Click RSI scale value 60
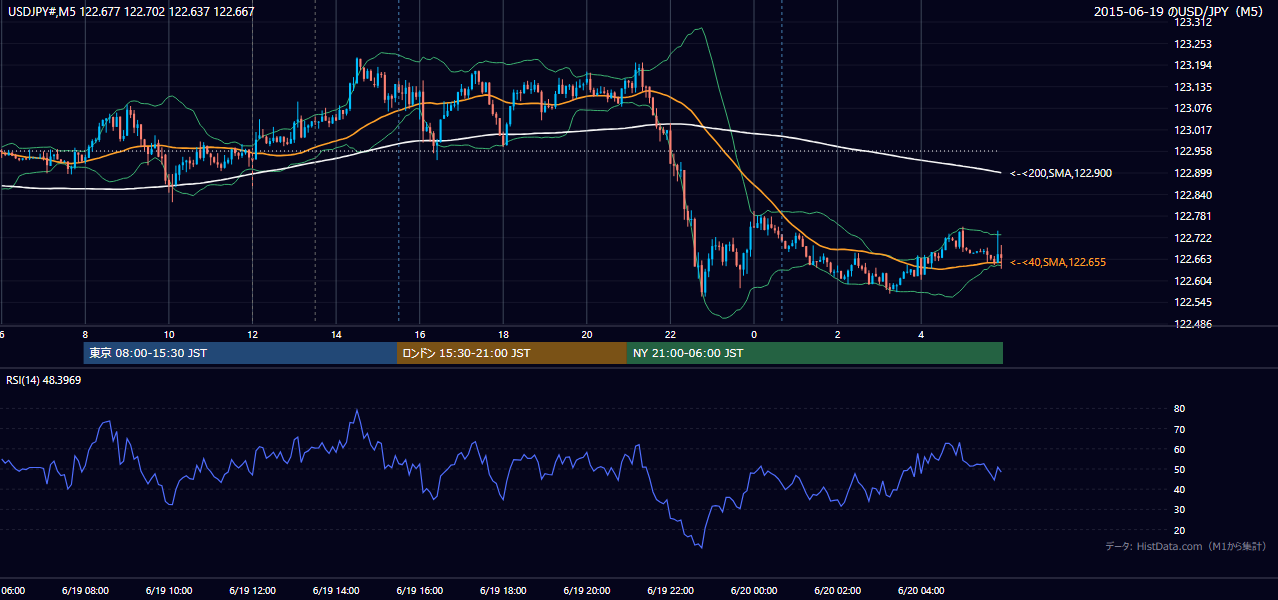 [x=1180, y=449]
